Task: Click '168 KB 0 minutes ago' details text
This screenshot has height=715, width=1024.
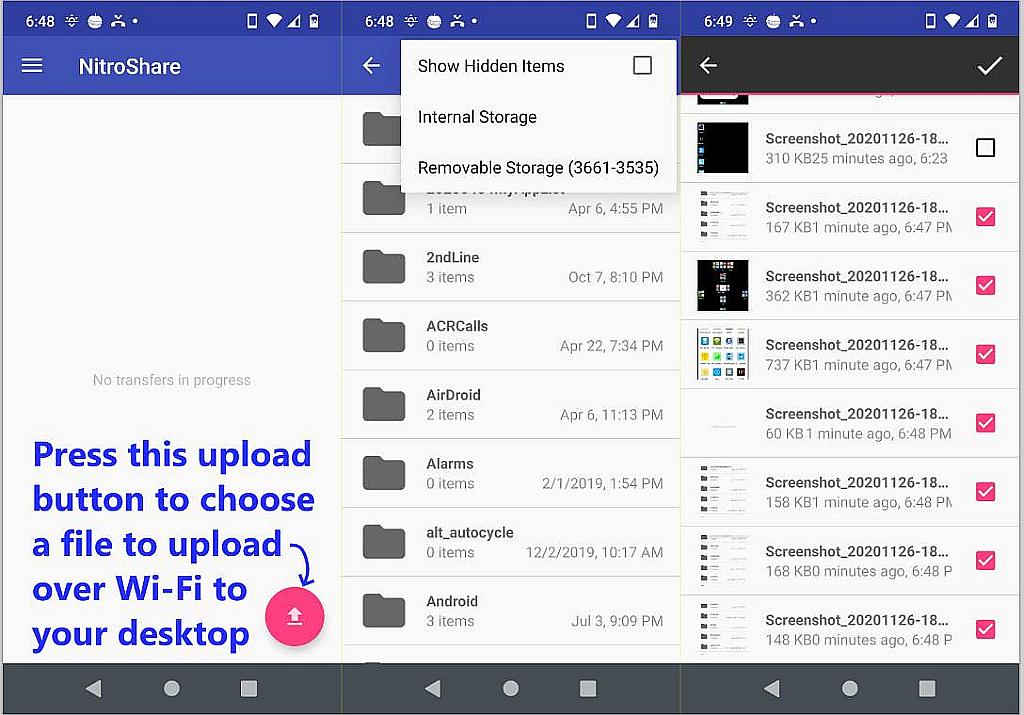Action: [858, 571]
